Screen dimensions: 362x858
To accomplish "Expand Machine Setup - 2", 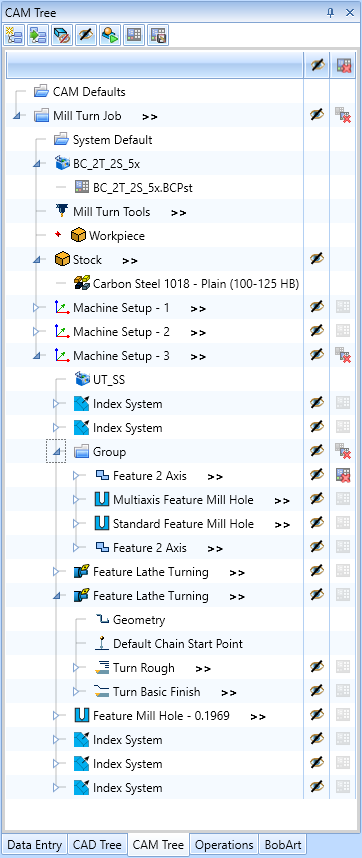I will click(37, 332).
